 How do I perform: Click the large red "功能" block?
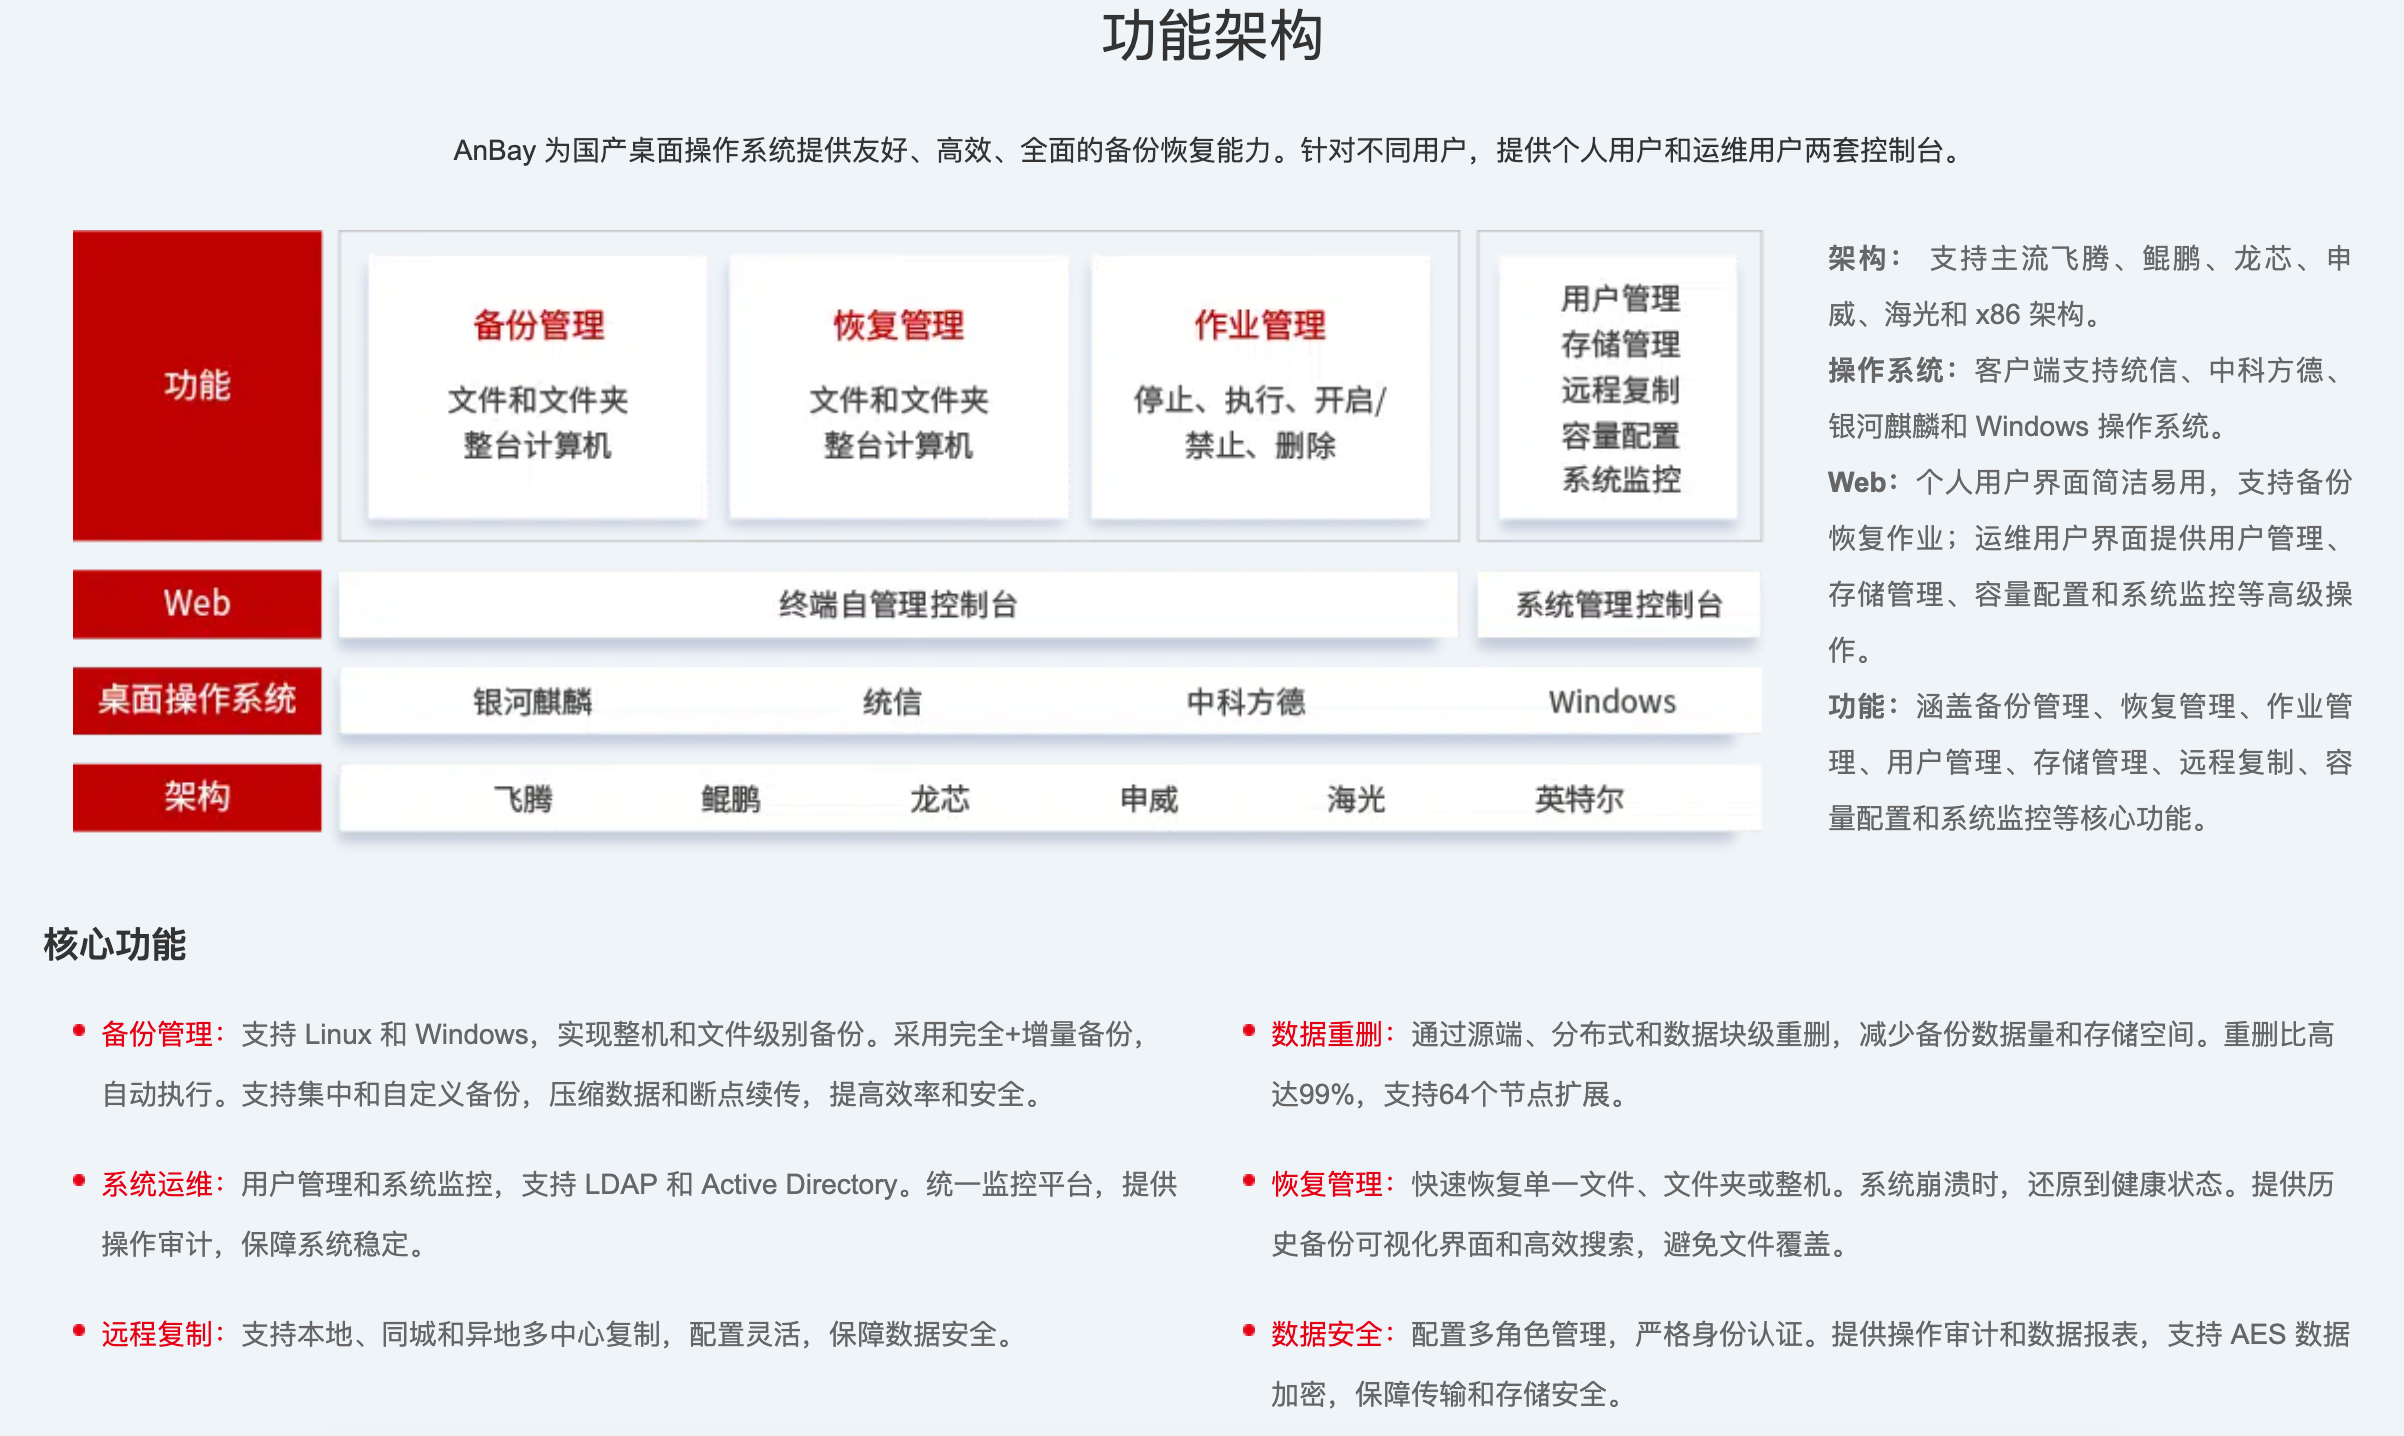pyautogui.click(x=197, y=386)
